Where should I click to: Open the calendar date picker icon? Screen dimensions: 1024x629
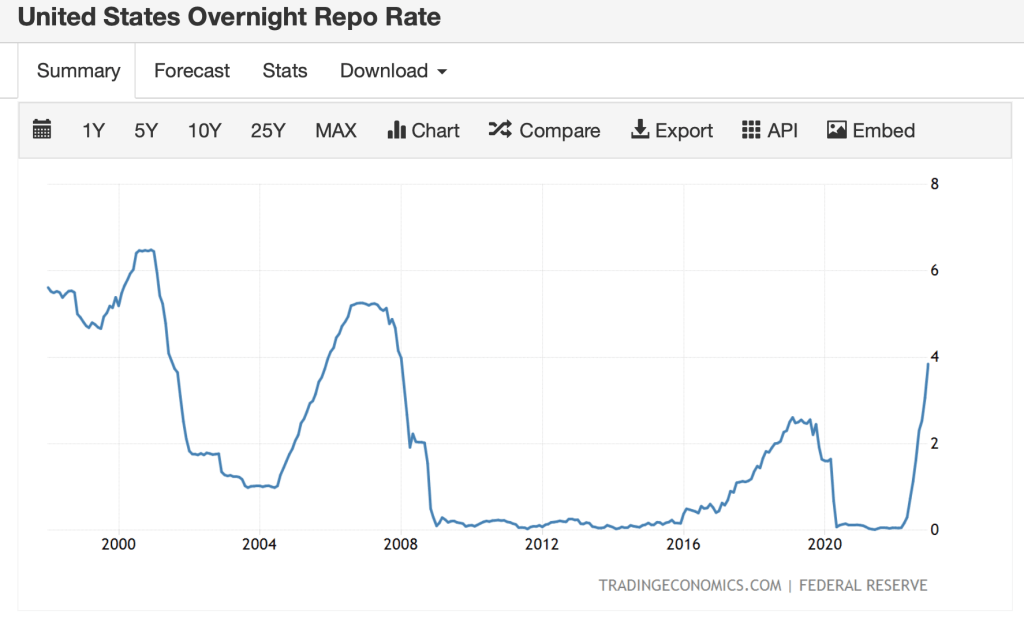coord(42,130)
